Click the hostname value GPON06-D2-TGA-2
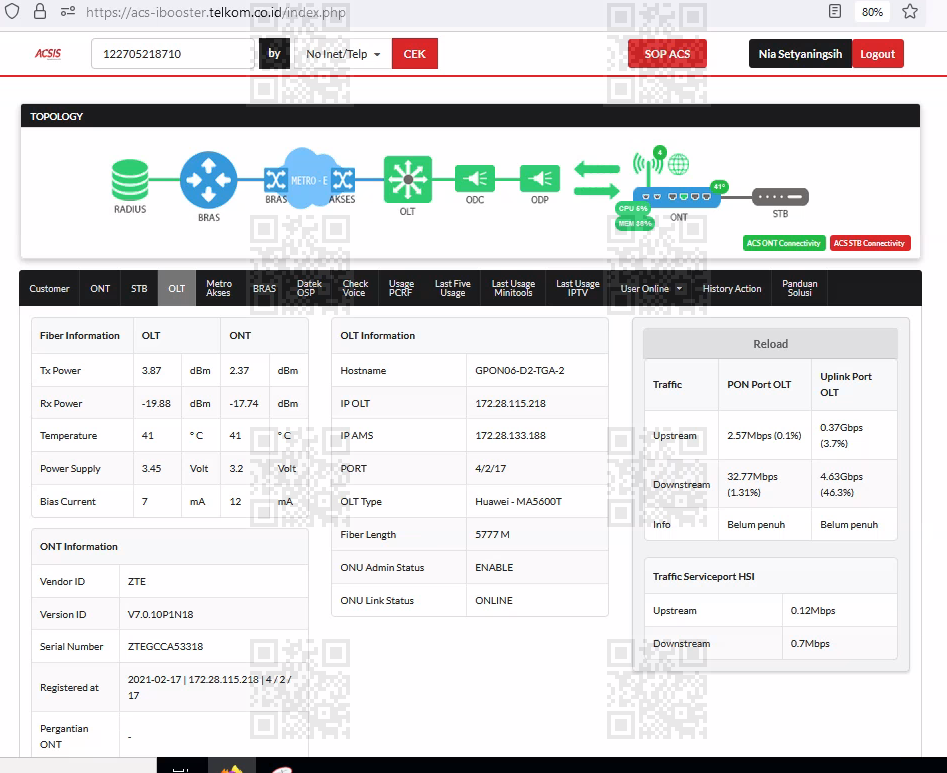The height and width of the screenshot is (773, 947). point(519,370)
